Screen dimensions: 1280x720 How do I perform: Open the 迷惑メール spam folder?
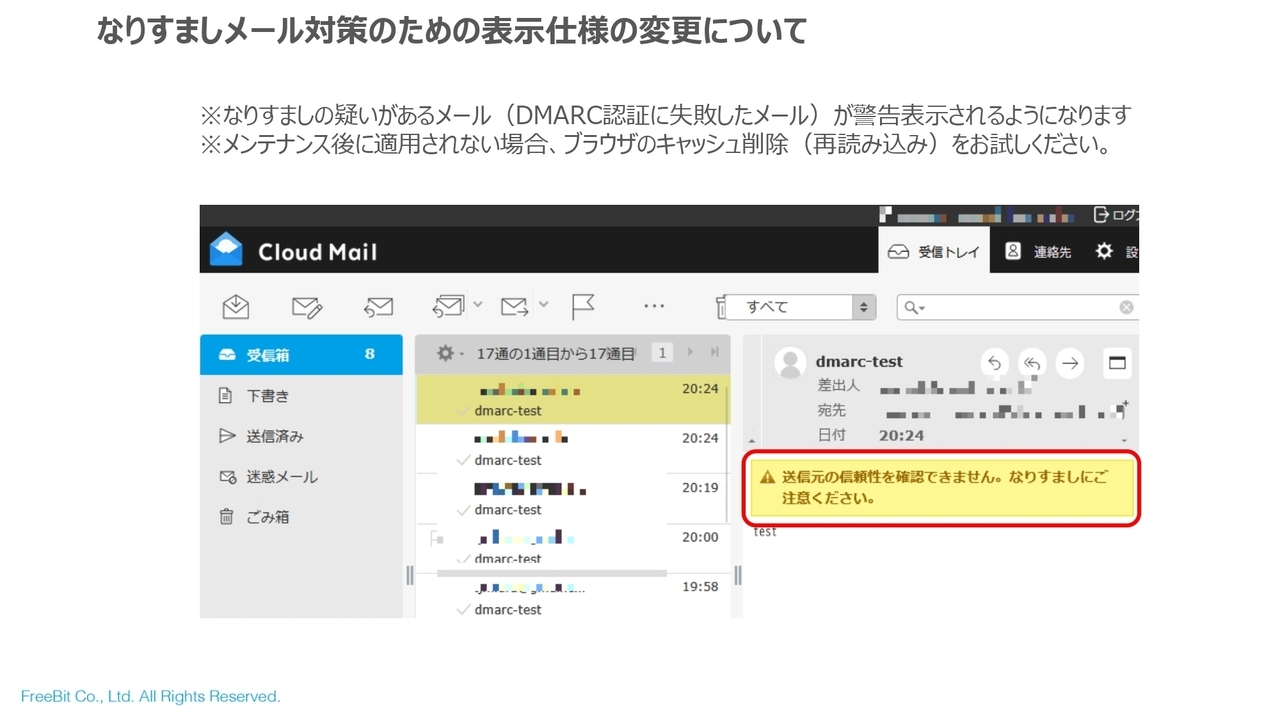coord(281,477)
